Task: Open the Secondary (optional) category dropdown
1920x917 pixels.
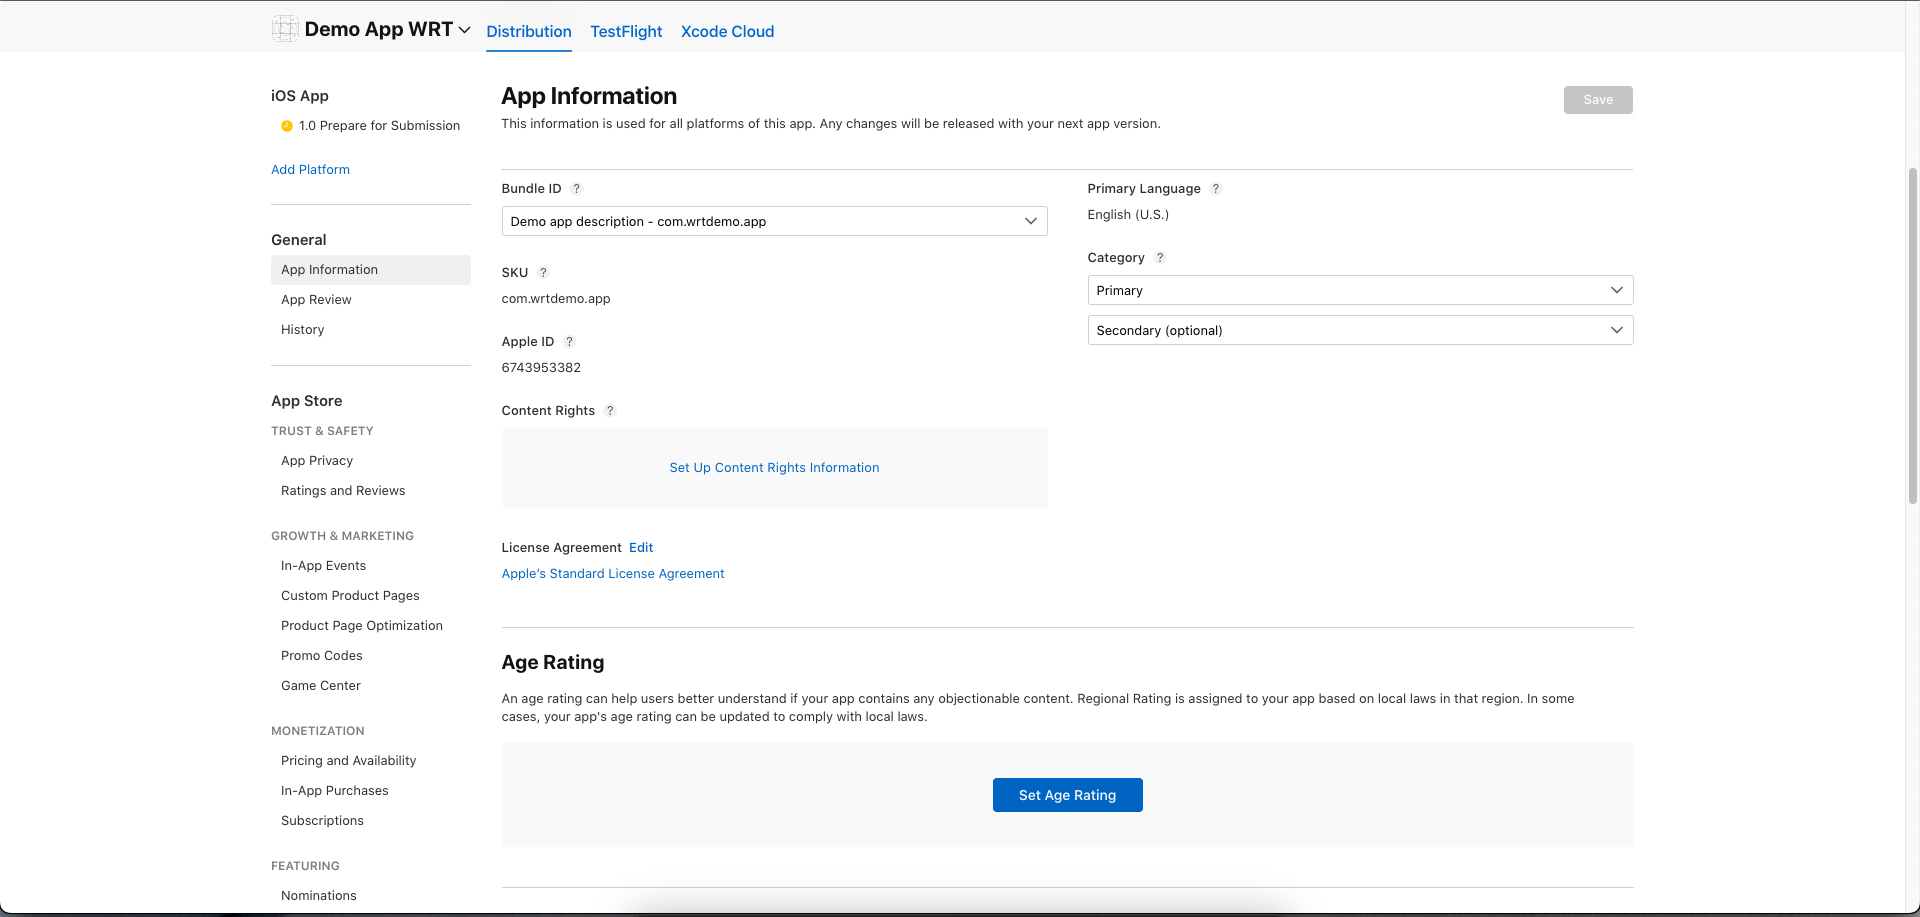Action: tap(1360, 330)
